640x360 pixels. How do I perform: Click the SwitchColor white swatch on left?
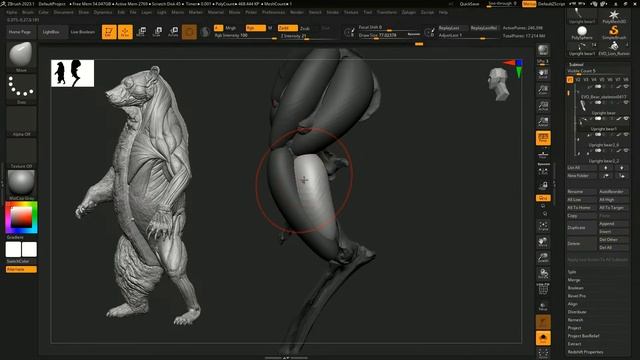[x=13, y=249]
